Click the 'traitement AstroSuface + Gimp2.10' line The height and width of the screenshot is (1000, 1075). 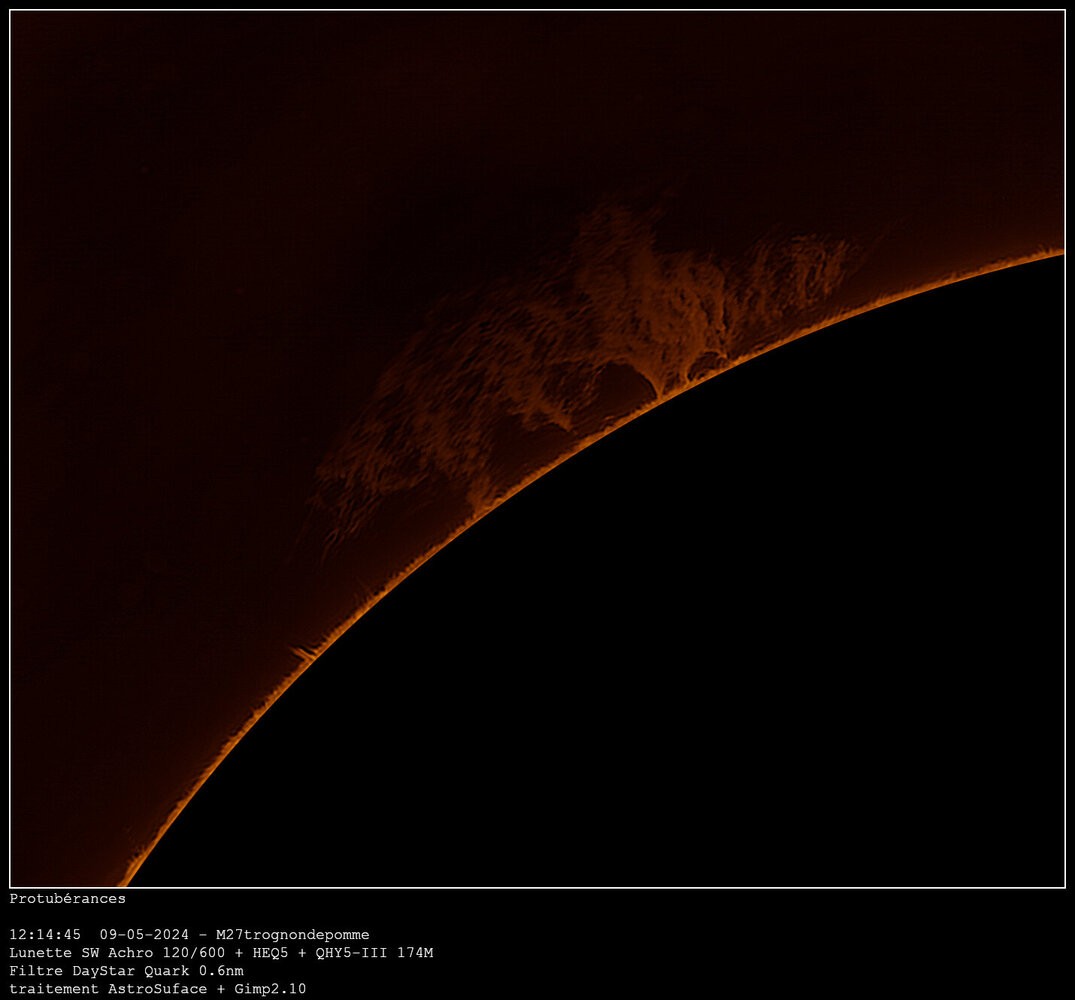tap(158, 989)
